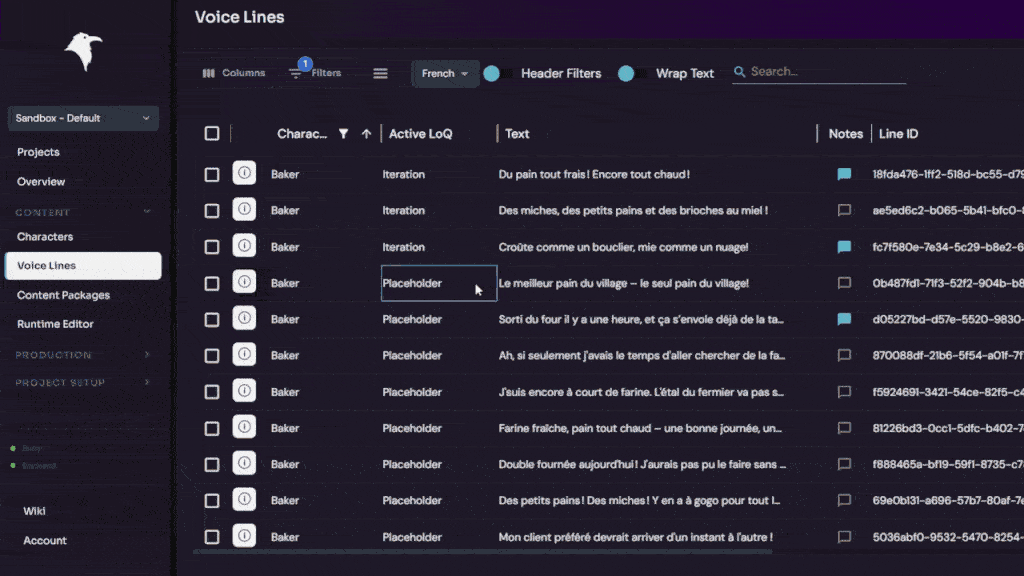Open info for the 'J'suis encore à court' row
This screenshot has width=1024, height=576.
tap(244, 391)
